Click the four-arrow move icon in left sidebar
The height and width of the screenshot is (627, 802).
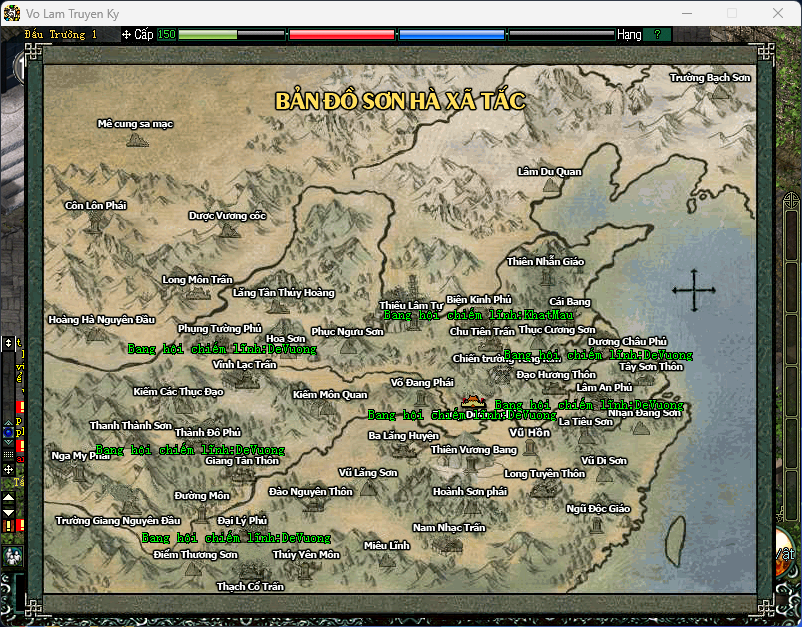click(x=8, y=469)
